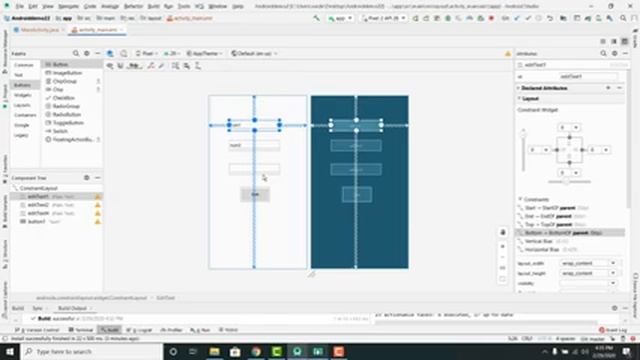Toggle view options eye icon

[x=110, y=66]
